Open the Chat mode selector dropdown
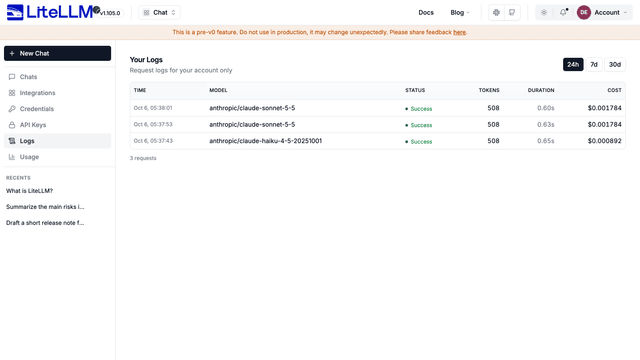The width and height of the screenshot is (640, 360). pyautogui.click(x=159, y=13)
